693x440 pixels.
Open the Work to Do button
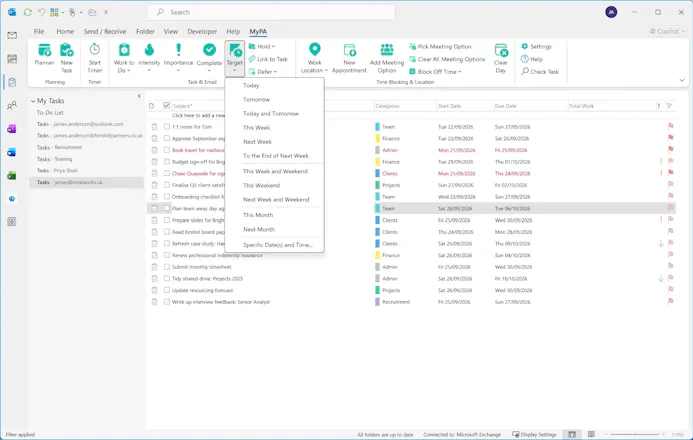coord(124,58)
